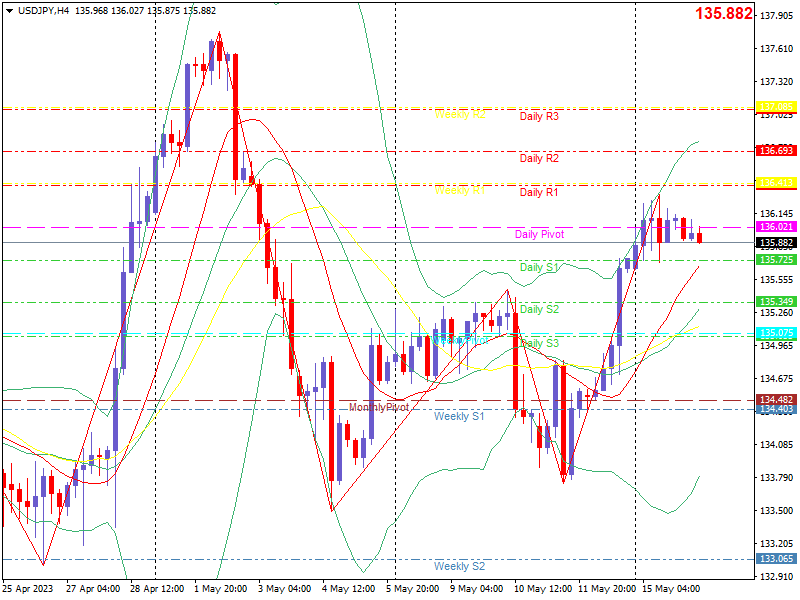The height and width of the screenshot is (600, 800).
Task: Select the magenta 136.021 pivot price tag
Action: tap(776, 227)
